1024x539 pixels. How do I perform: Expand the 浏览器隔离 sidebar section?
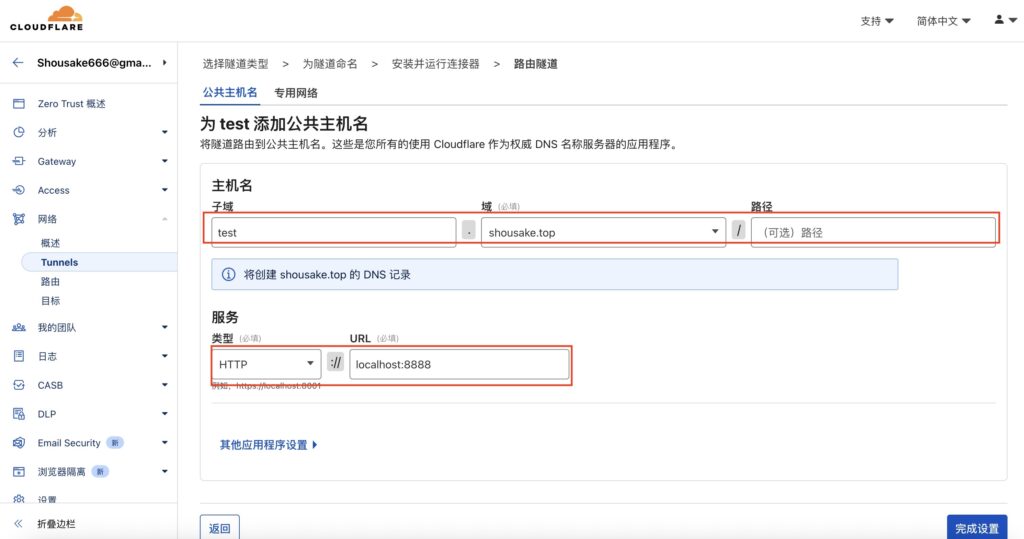coord(165,471)
